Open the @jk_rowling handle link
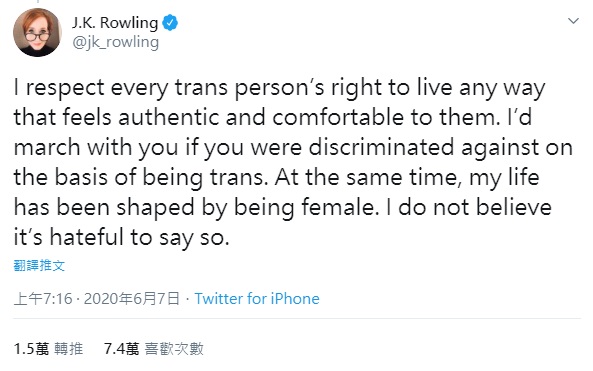Image resolution: width=593 pixels, height=371 pixels. point(115,42)
